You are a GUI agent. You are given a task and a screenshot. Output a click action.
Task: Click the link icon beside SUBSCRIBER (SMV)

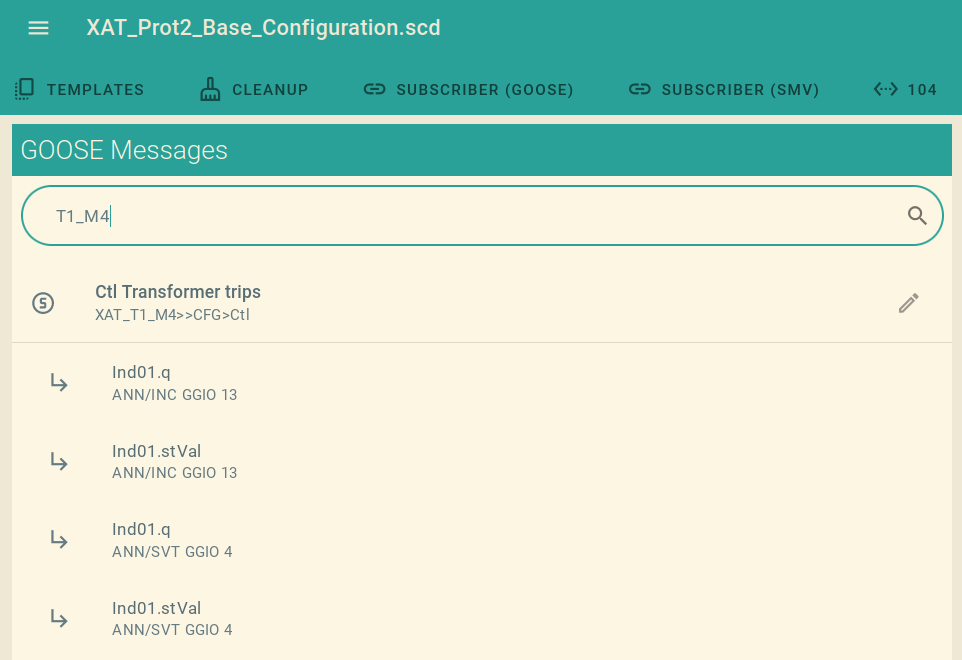pos(639,89)
